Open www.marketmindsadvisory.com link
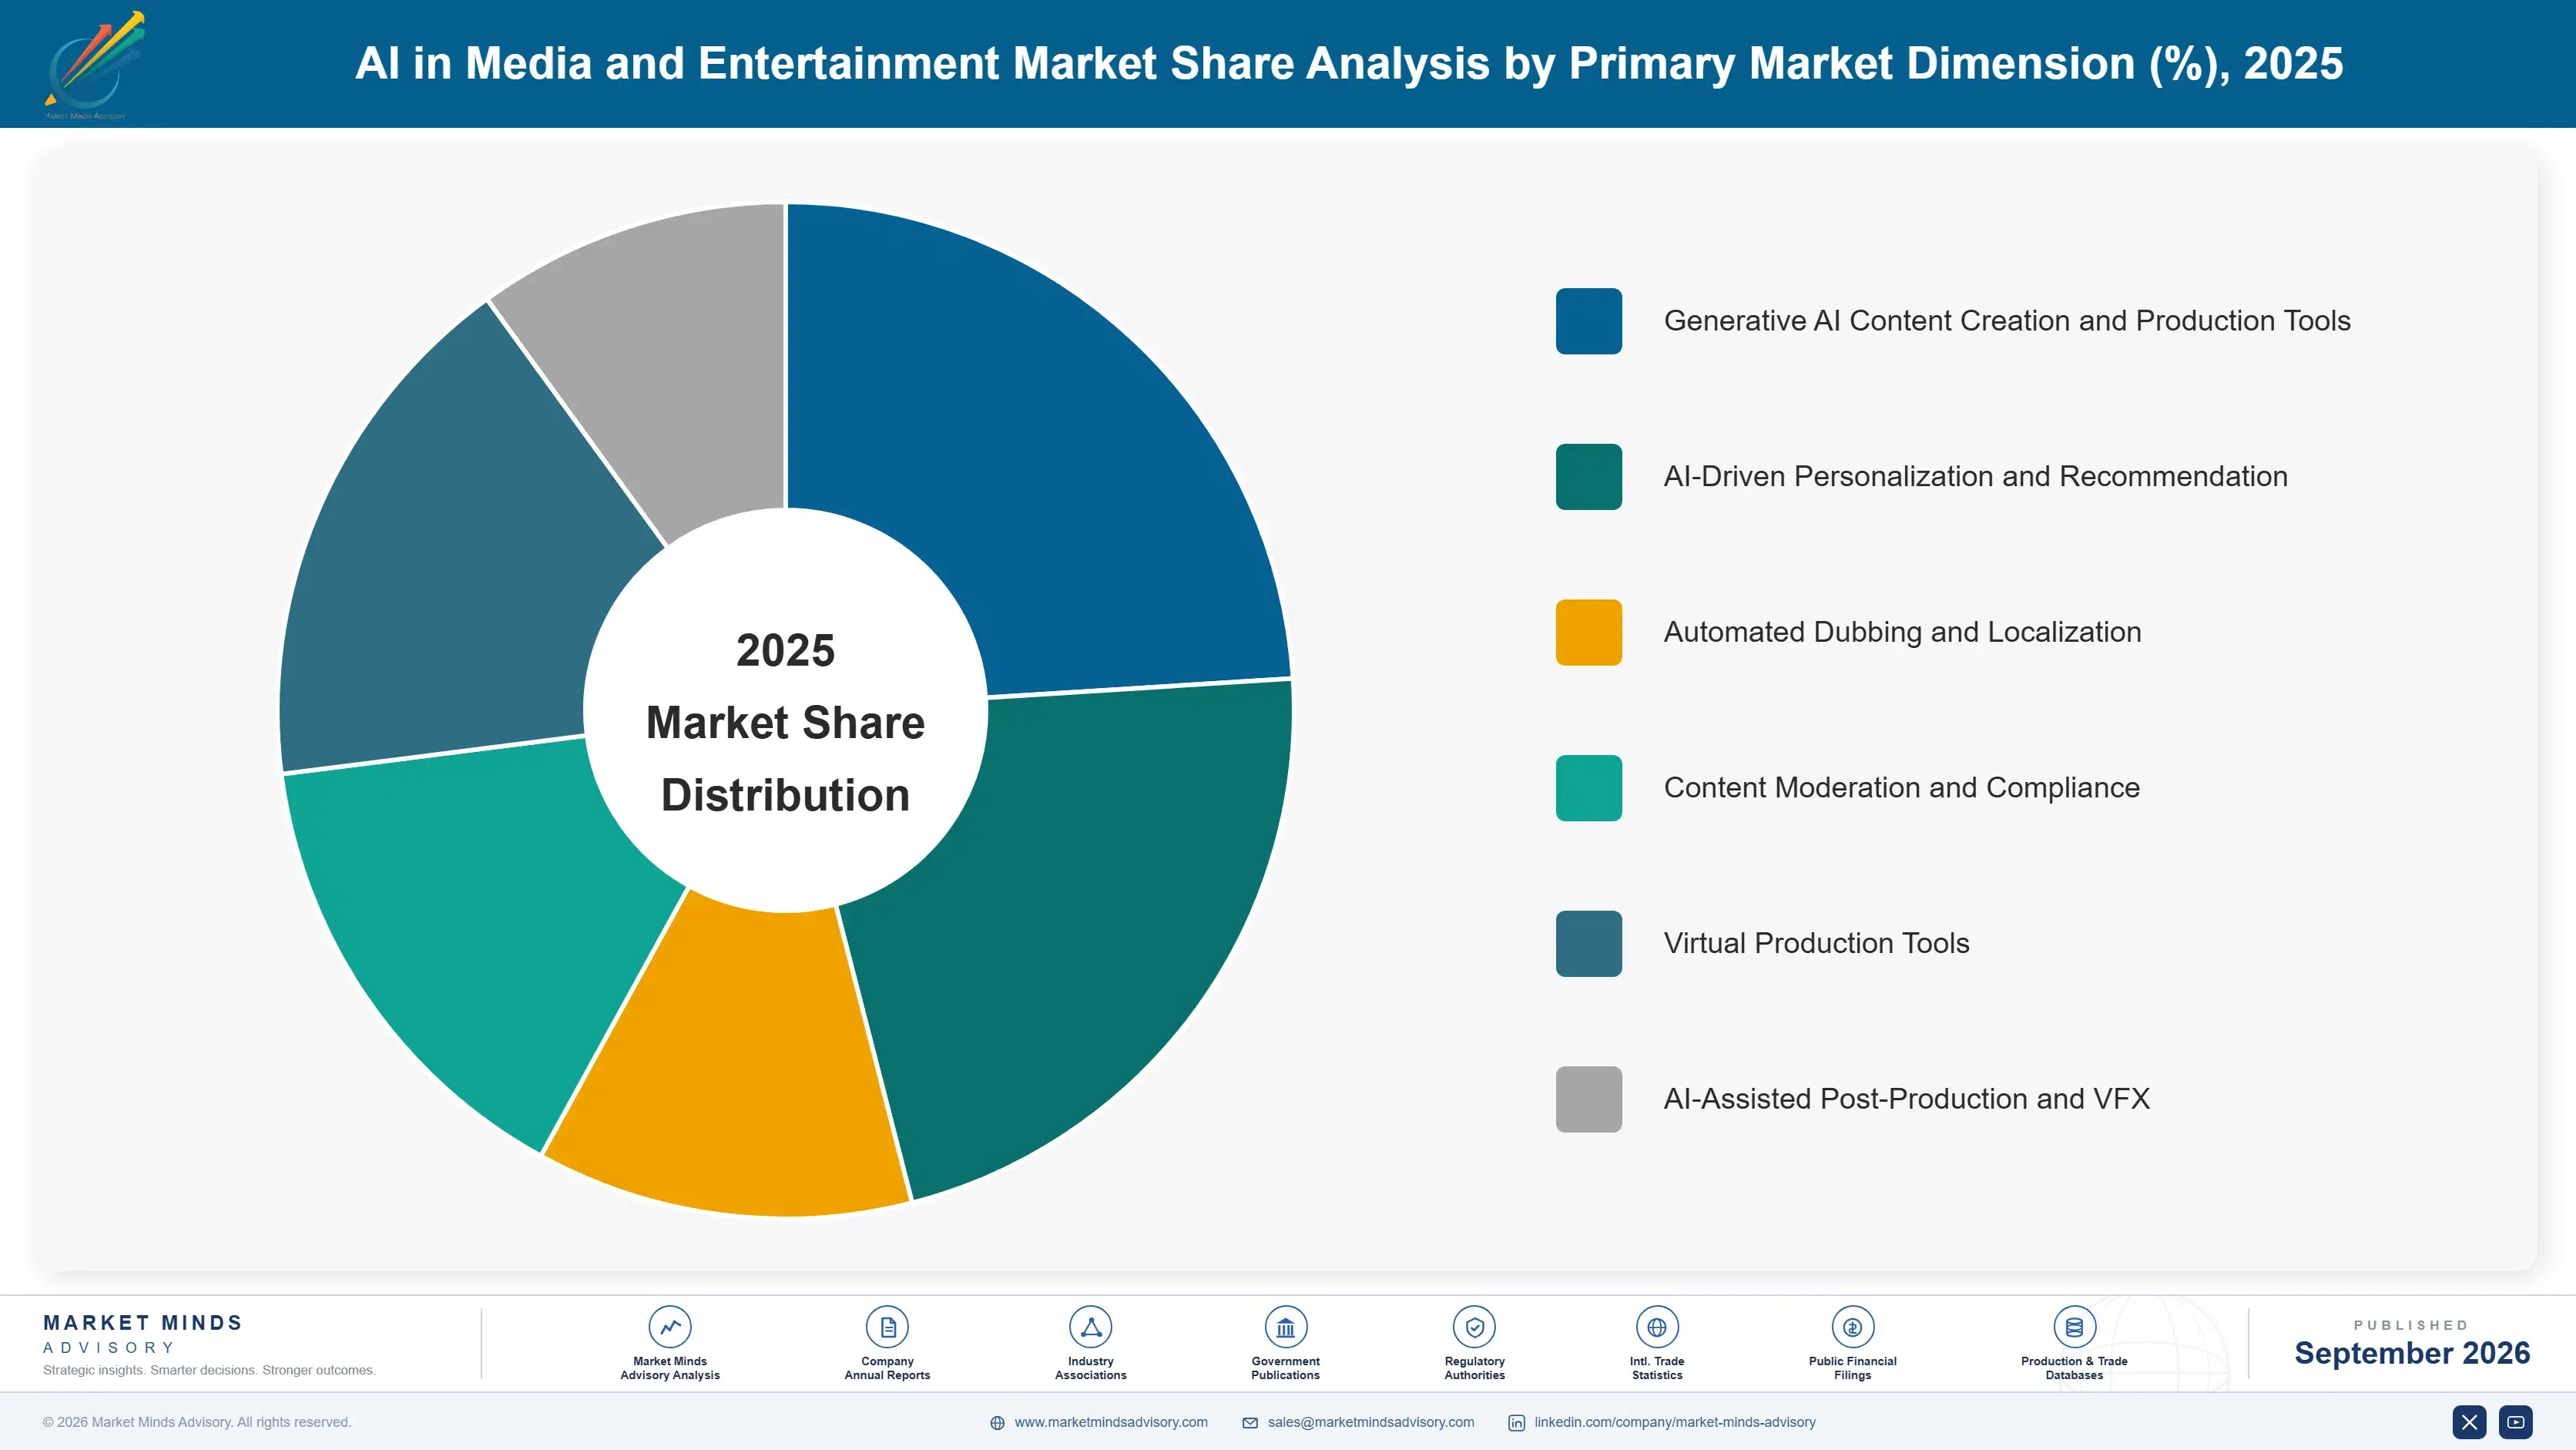 click(1111, 1422)
